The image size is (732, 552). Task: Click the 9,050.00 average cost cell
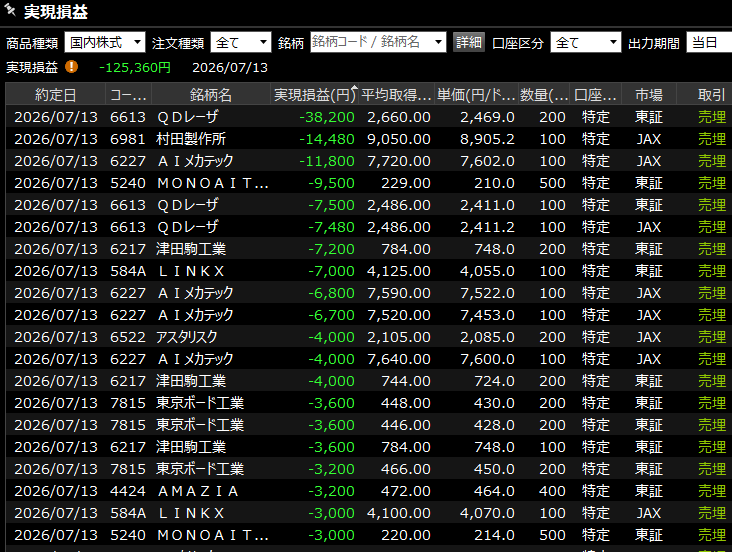(x=399, y=139)
